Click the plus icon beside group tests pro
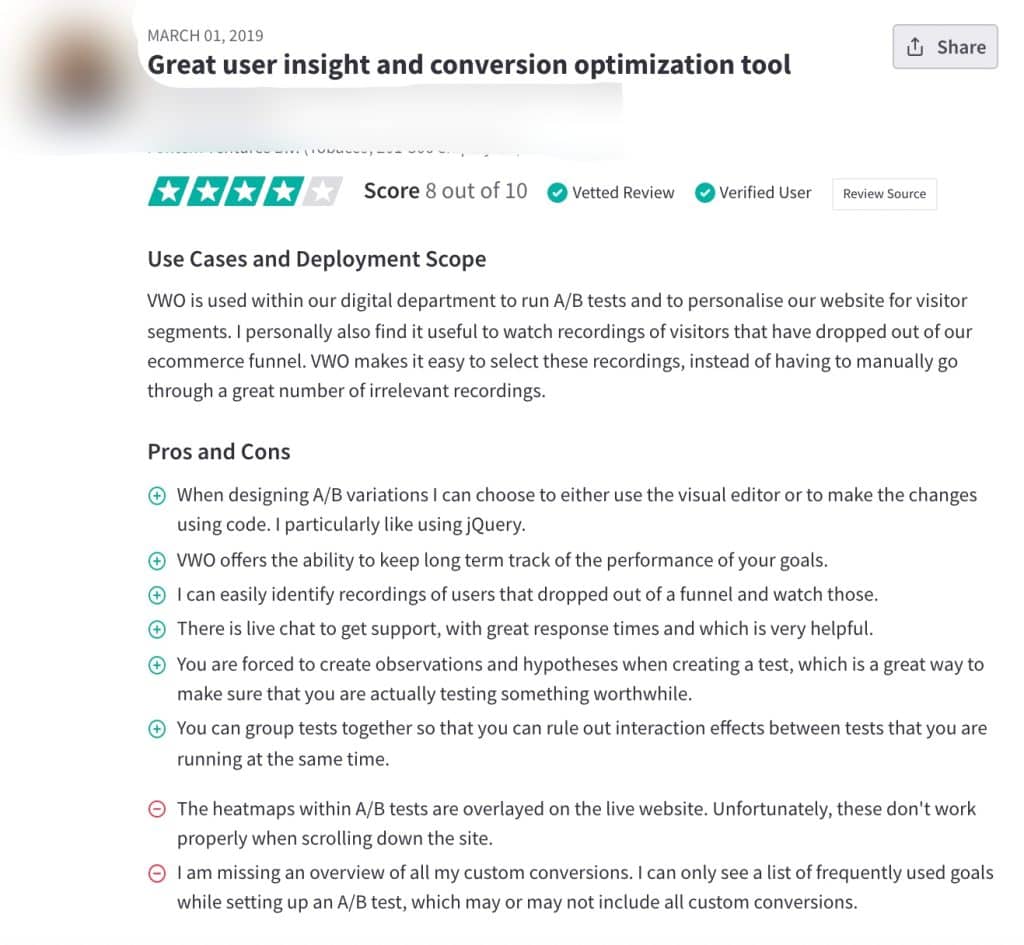Image resolution: width=1024 pixels, height=945 pixels. (157, 729)
